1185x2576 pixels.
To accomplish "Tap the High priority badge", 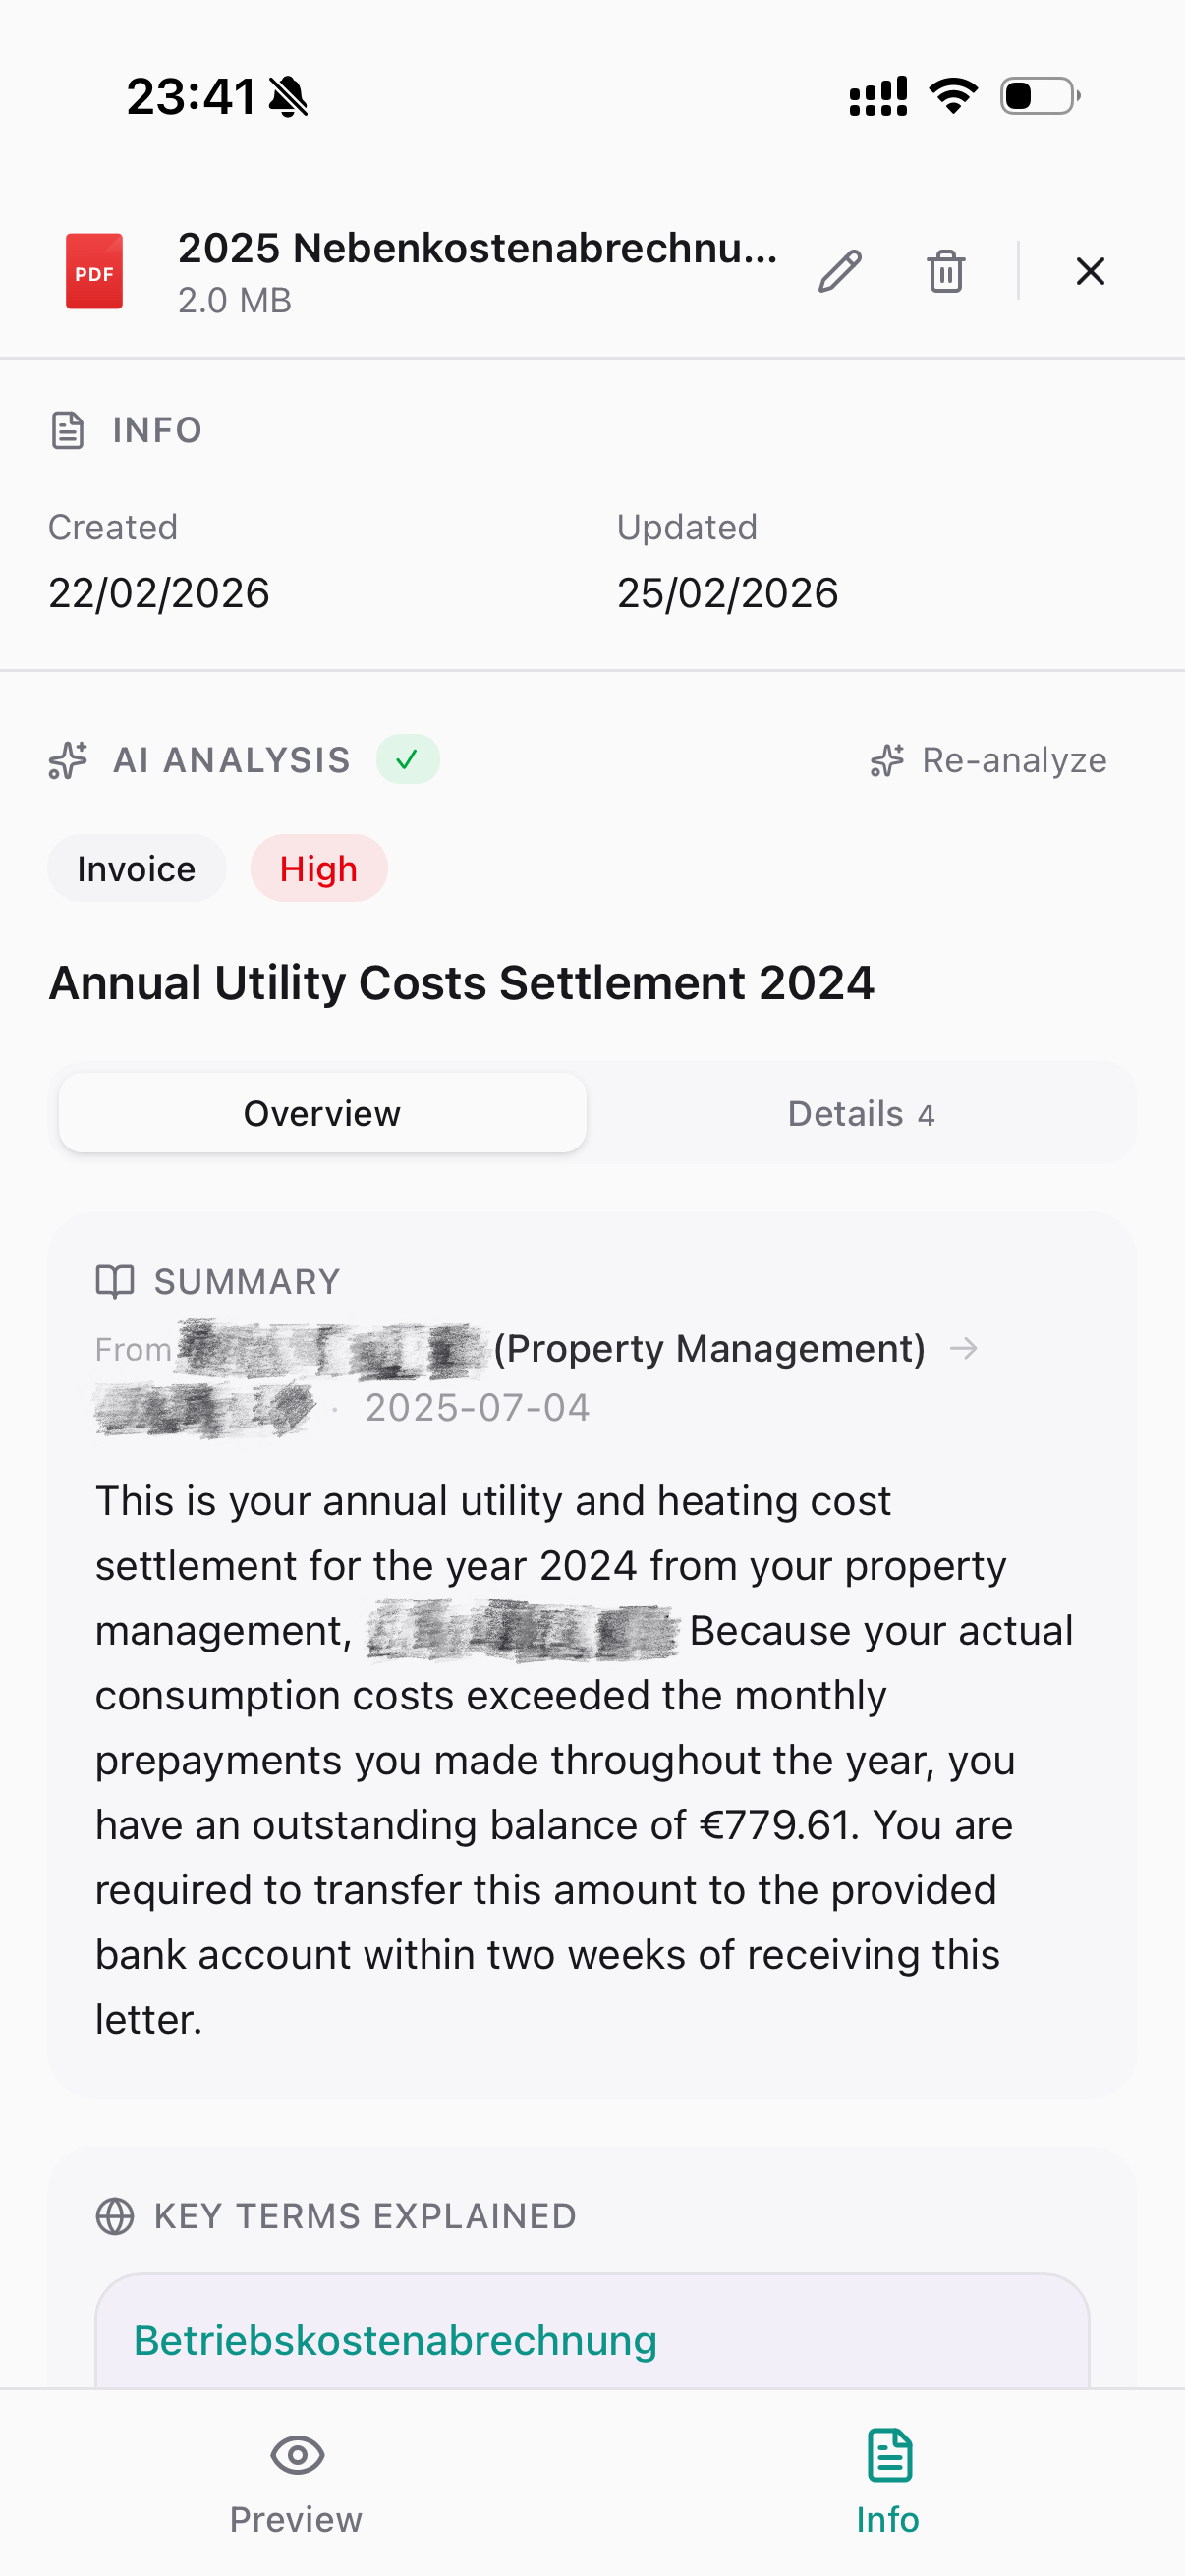I will click(318, 869).
